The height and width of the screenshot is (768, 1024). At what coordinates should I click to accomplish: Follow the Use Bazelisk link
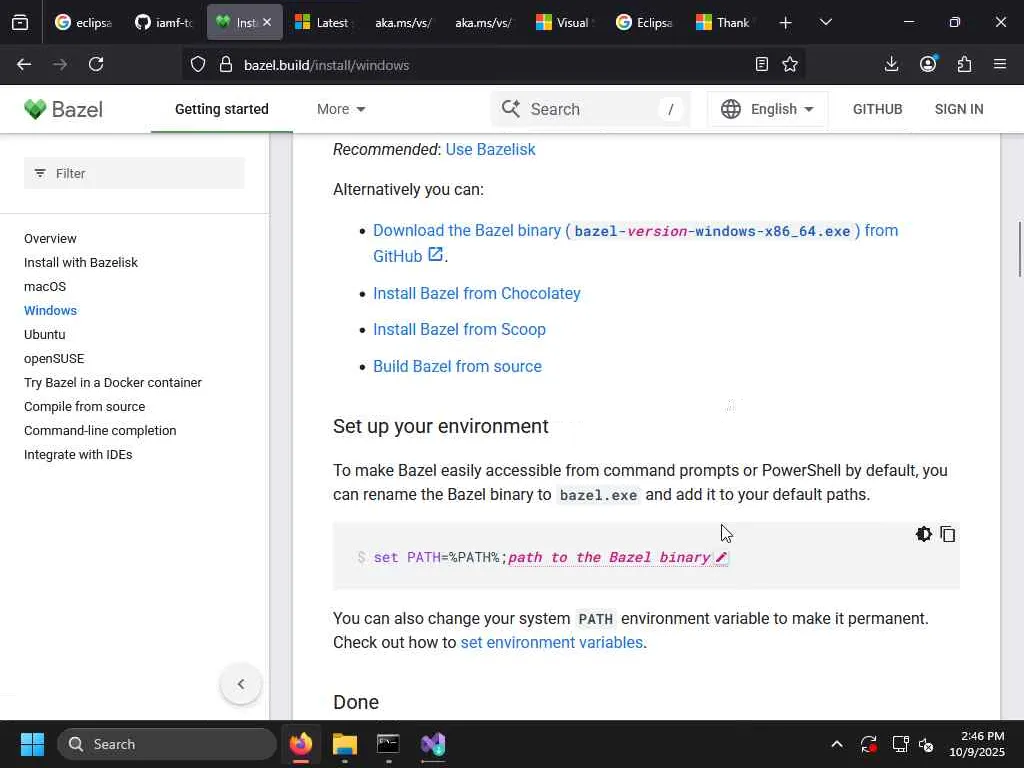coord(490,150)
